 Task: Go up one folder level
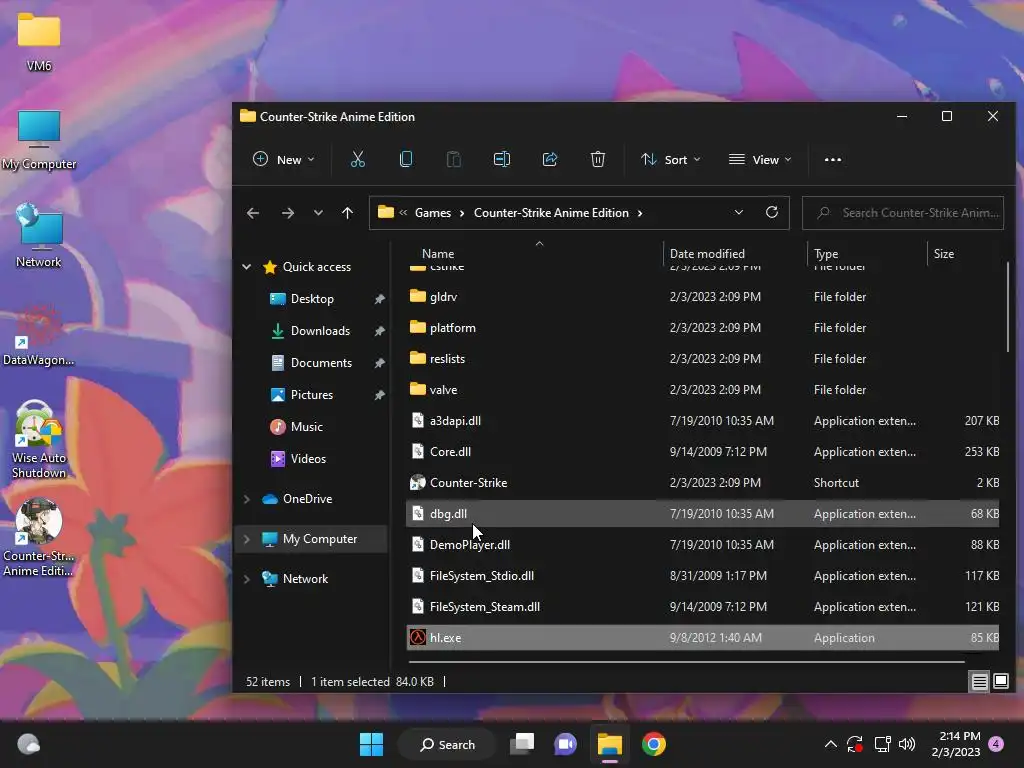coord(347,213)
